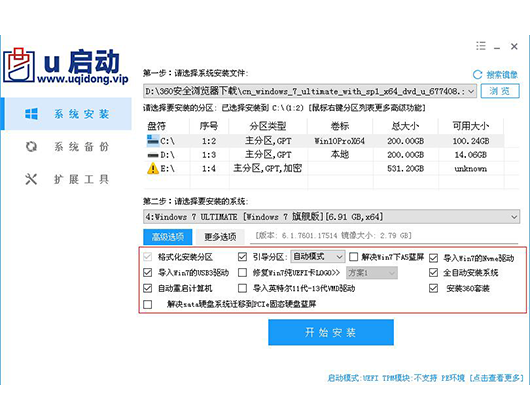
Task: Click the backup circle icon beside 系统备份
Action: [x=31, y=147]
